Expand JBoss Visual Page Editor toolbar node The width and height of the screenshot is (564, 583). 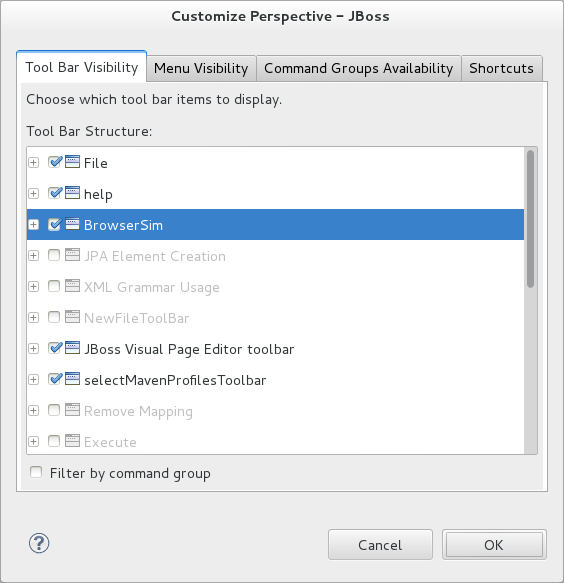pyautogui.click(x=33, y=348)
